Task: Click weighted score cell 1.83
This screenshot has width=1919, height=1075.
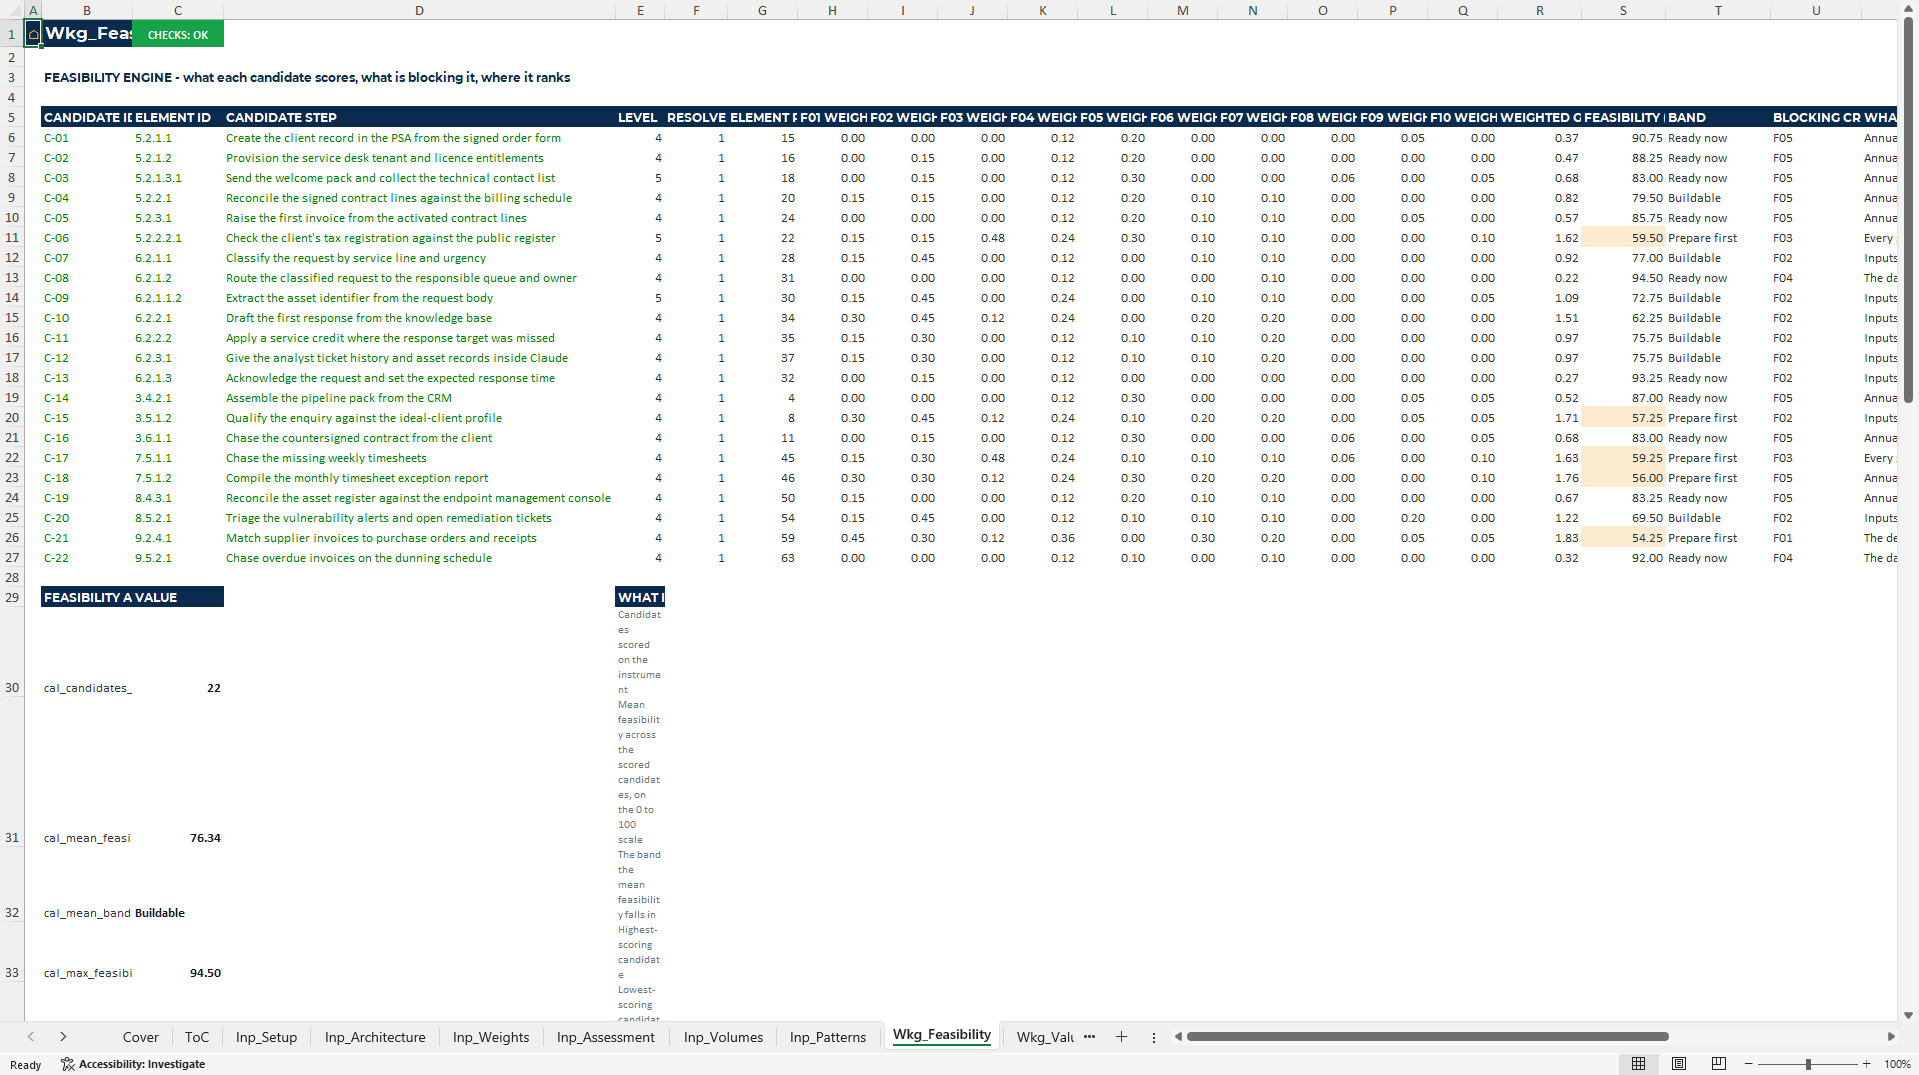Action: [1539, 538]
